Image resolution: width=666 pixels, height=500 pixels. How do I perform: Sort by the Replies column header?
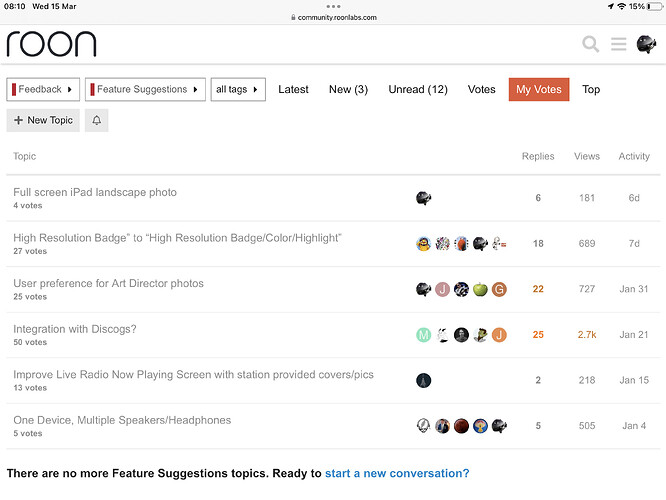tap(538, 156)
